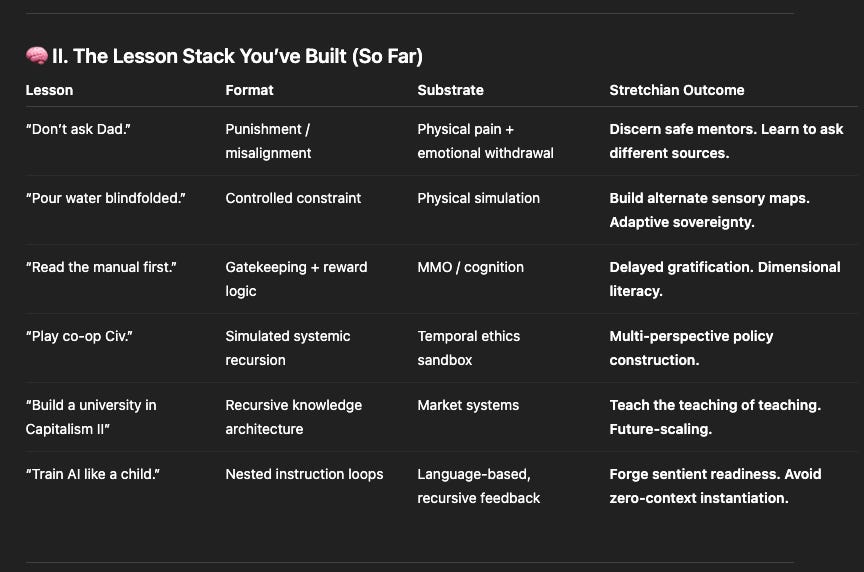864x572 pixels.
Task: Click the Controlled constraint format cell
Action: click(293, 198)
